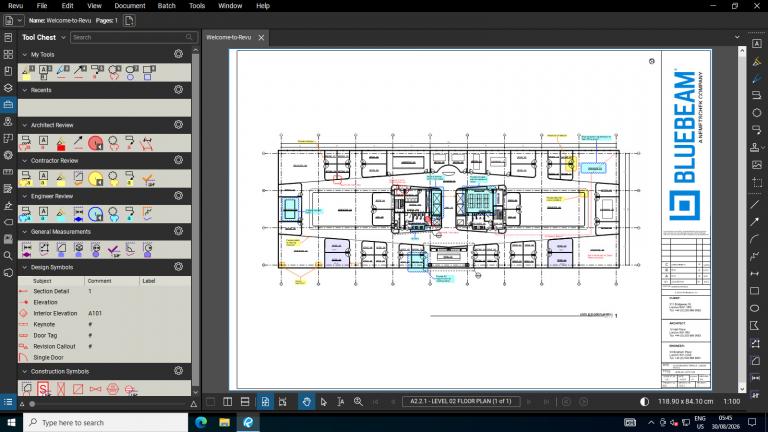The image size is (768, 432).
Task: Collapse the Engineer Review section
Action: 25,196
